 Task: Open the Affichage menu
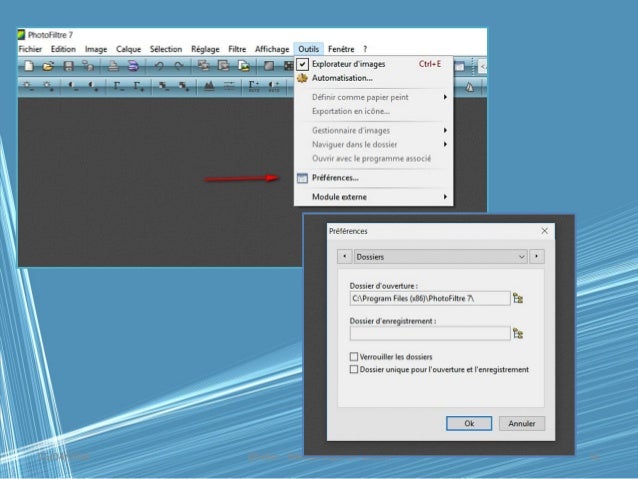point(272,49)
